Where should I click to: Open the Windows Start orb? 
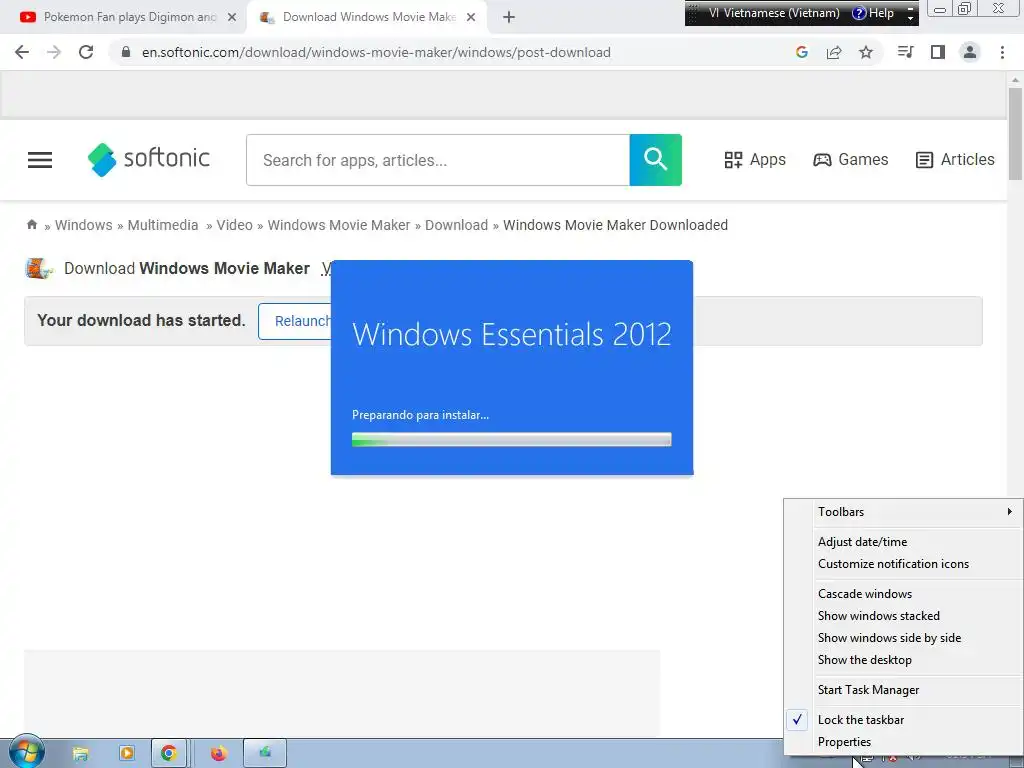tap(26, 752)
